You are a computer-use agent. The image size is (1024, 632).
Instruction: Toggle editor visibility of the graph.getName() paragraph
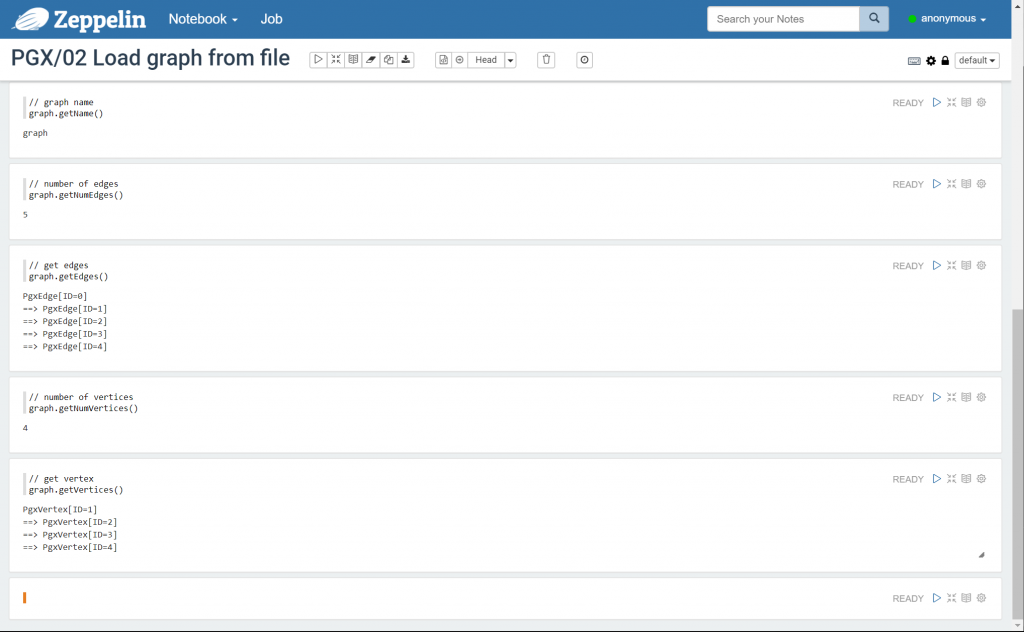[952, 102]
